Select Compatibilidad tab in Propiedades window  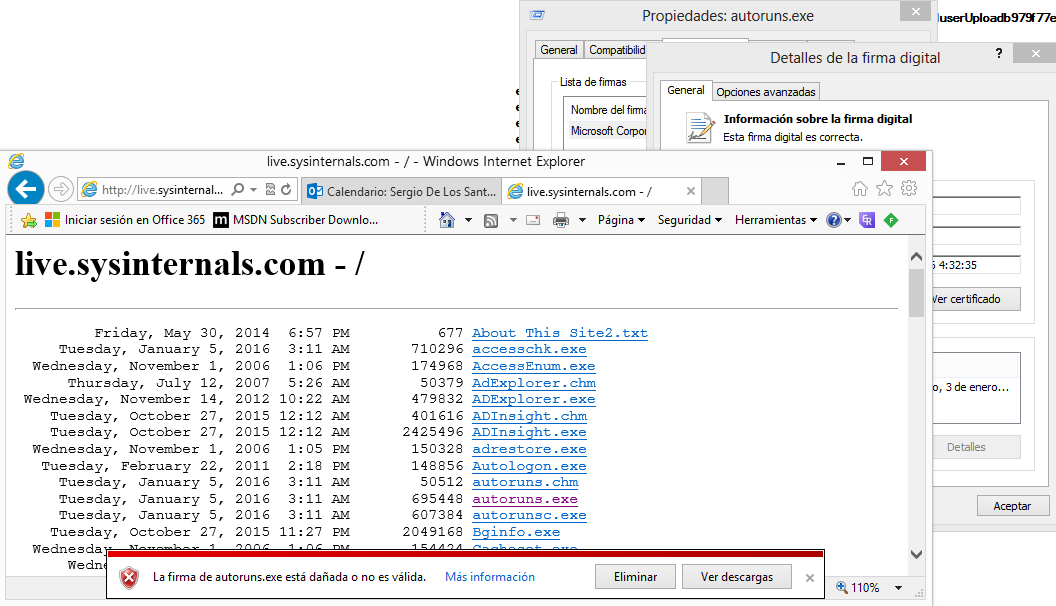(x=617, y=50)
